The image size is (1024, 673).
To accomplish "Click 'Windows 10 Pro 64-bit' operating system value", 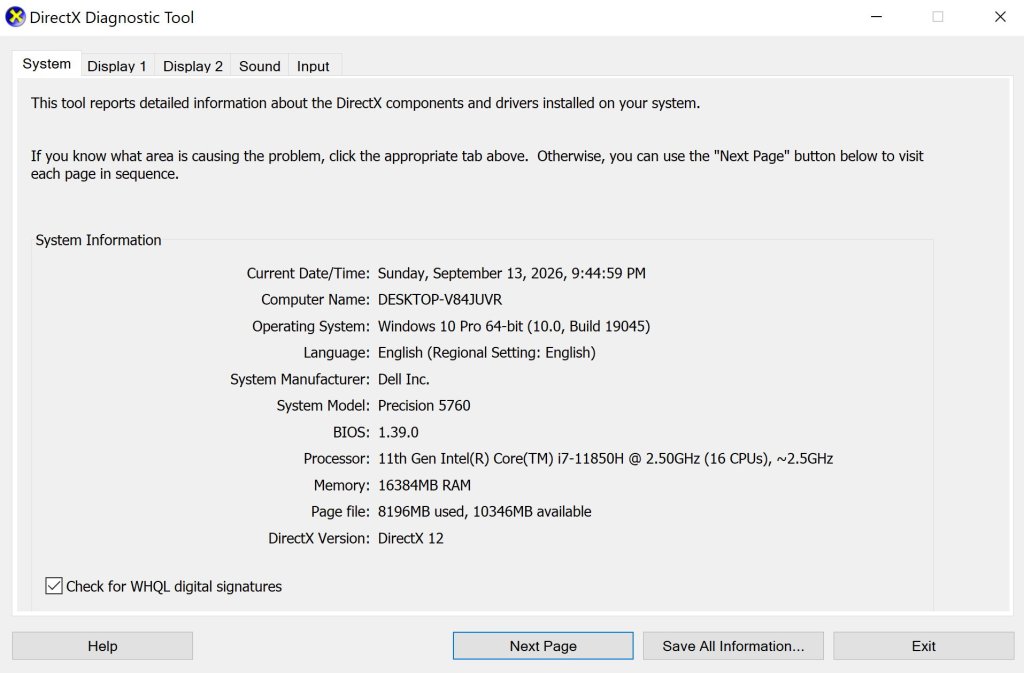I will coord(451,326).
